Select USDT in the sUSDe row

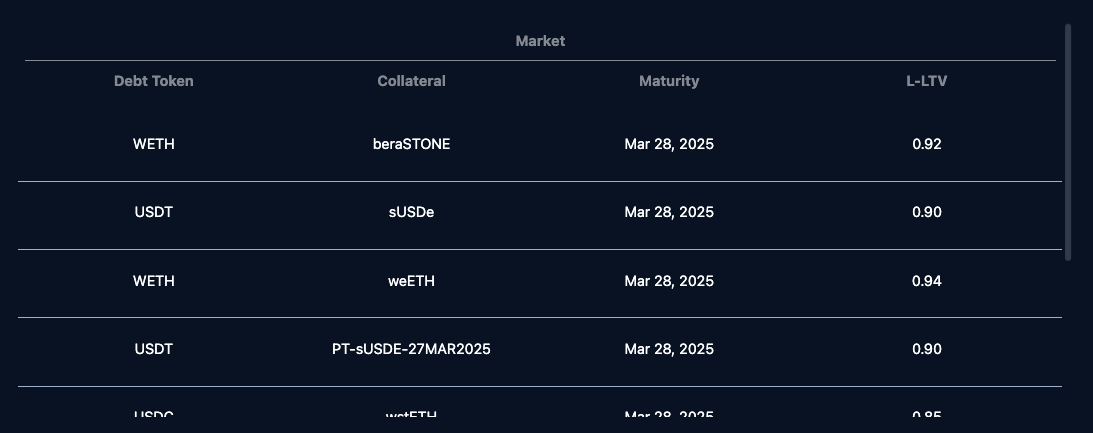(x=154, y=212)
